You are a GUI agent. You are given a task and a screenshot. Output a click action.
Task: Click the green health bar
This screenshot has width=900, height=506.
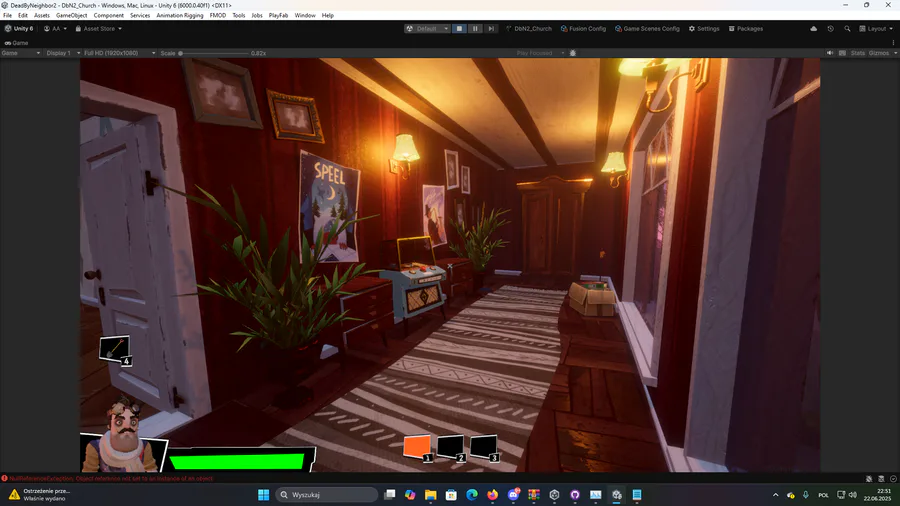click(x=237, y=461)
